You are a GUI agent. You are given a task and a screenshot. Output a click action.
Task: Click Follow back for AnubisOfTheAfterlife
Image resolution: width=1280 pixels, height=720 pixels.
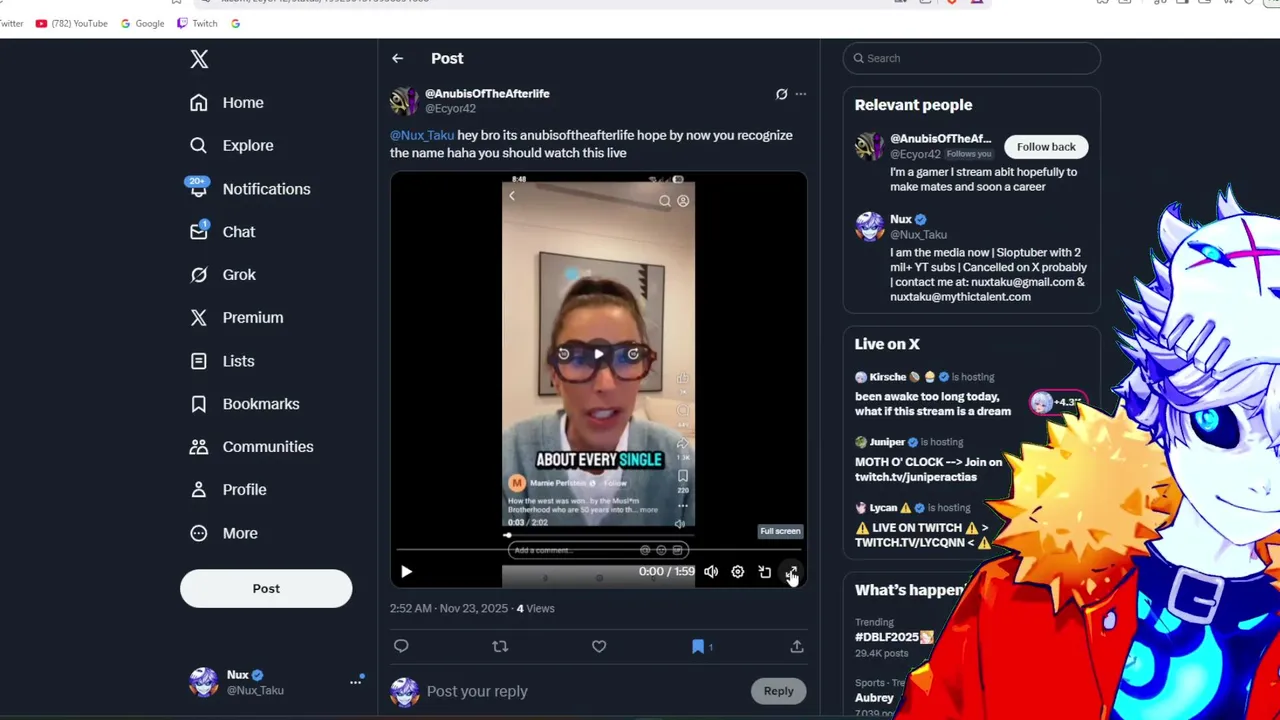coord(1046,147)
